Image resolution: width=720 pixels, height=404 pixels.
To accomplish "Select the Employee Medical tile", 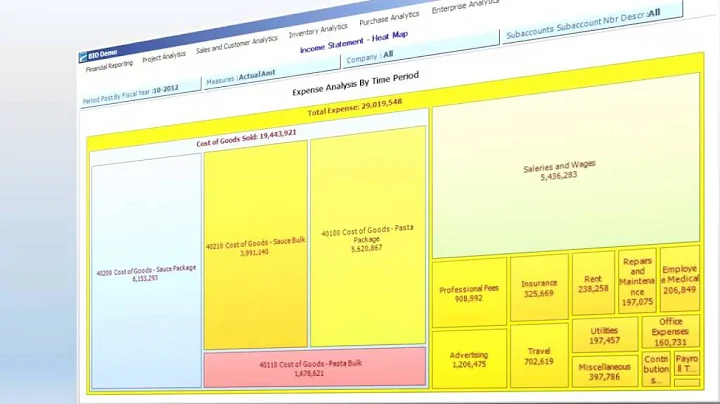I will pyautogui.click(x=680, y=278).
